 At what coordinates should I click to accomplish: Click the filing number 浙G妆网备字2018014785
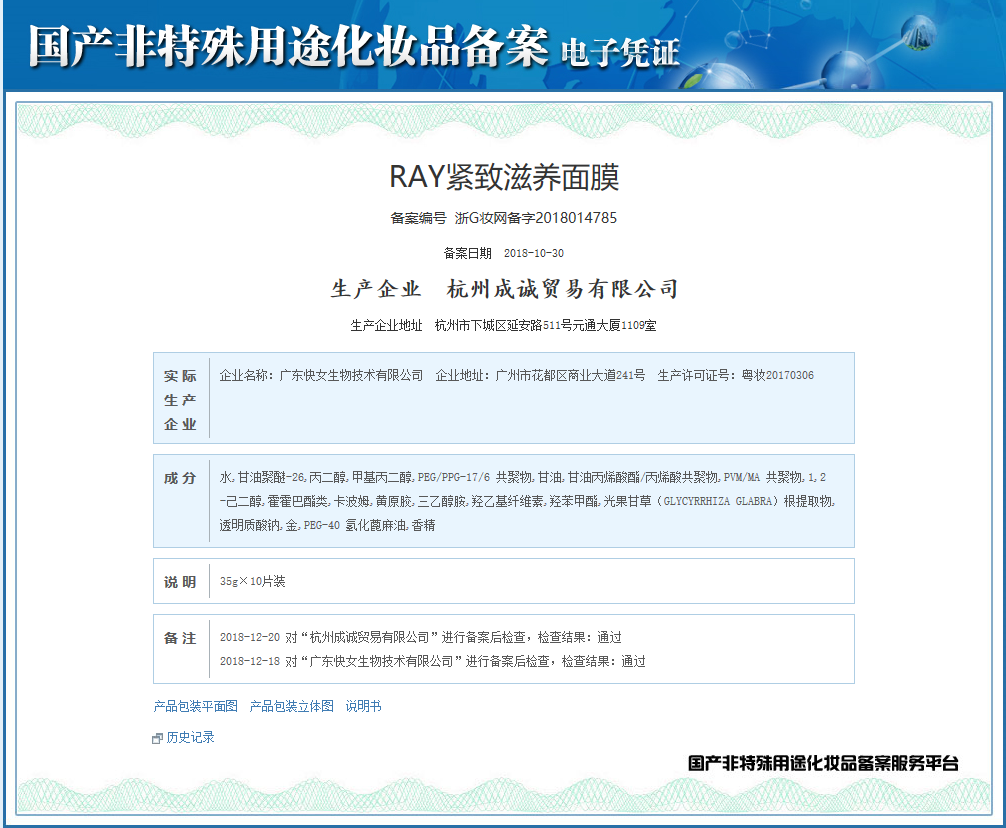point(536,218)
